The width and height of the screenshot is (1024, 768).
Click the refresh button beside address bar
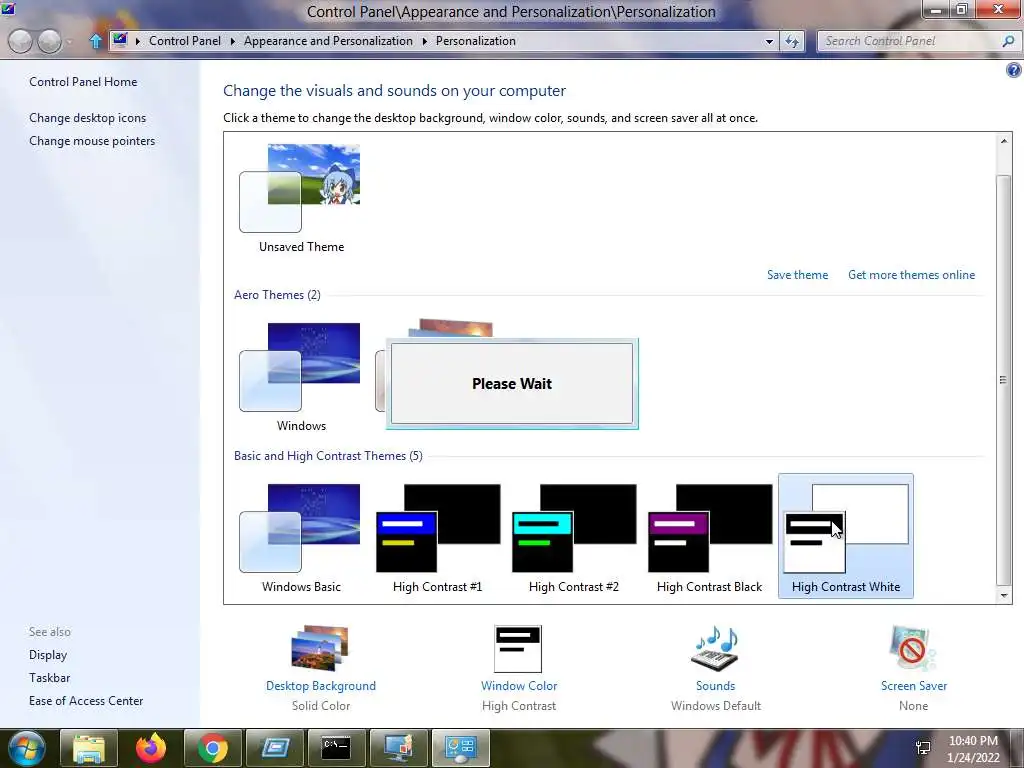click(x=792, y=41)
